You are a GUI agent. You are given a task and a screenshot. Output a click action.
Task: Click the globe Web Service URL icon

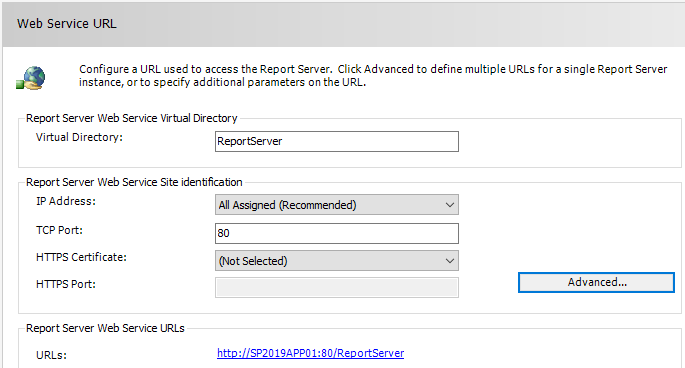tap(31, 78)
